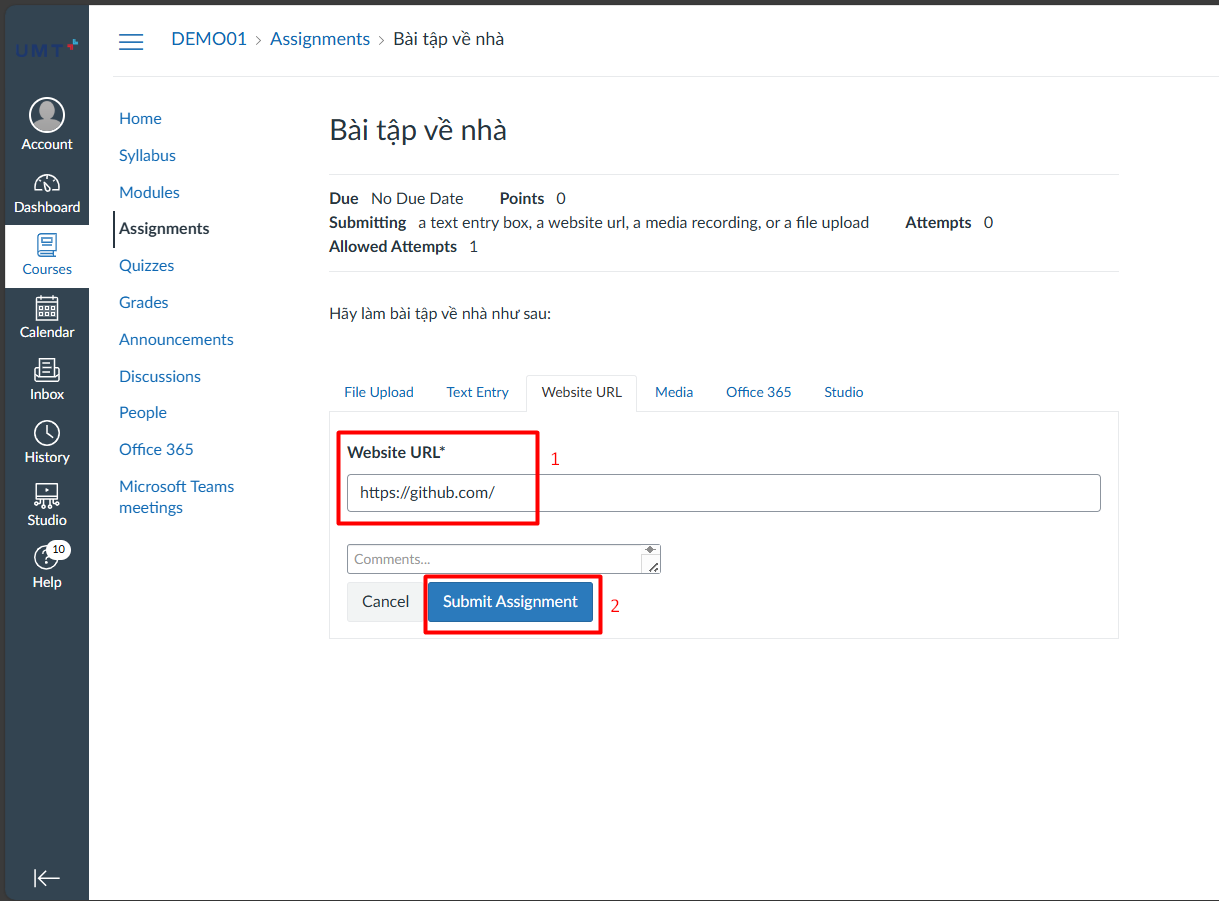
Task: Switch to the Text Entry tab
Action: [x=477, y=392]
